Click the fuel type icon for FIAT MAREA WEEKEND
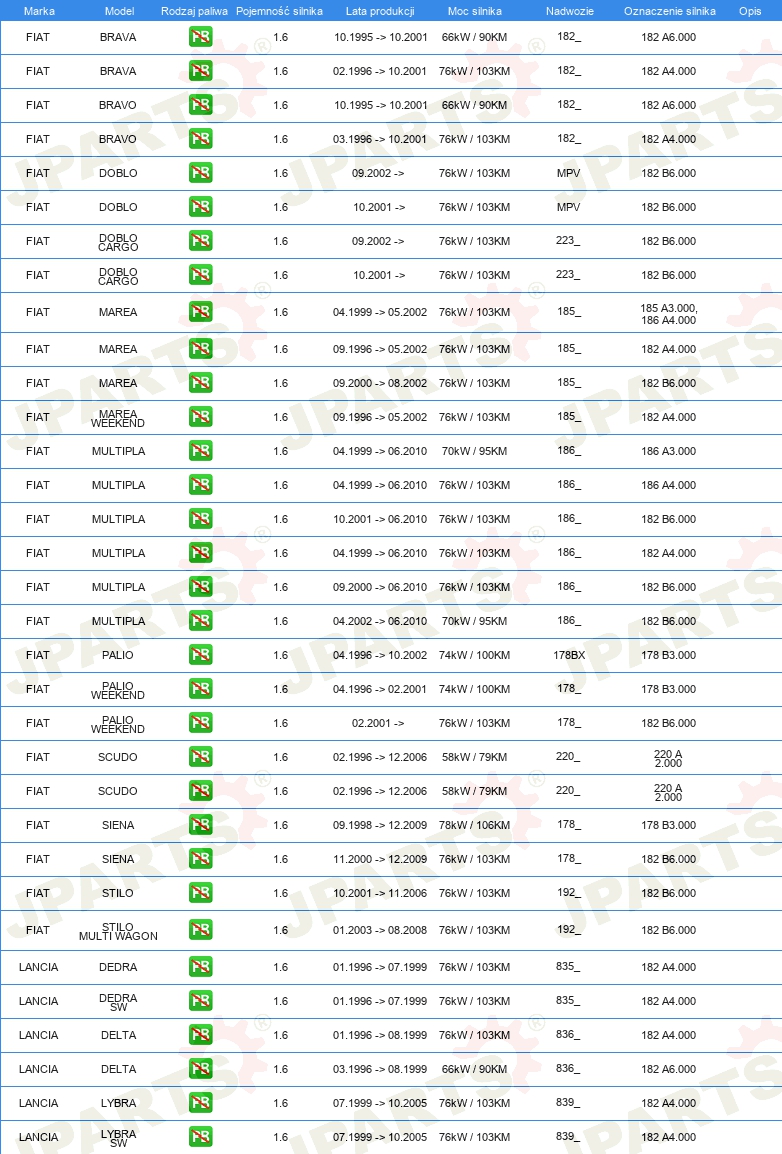The height and width of the screenshot is (1154, 782). pyautogui.click(x=200, y=417)
